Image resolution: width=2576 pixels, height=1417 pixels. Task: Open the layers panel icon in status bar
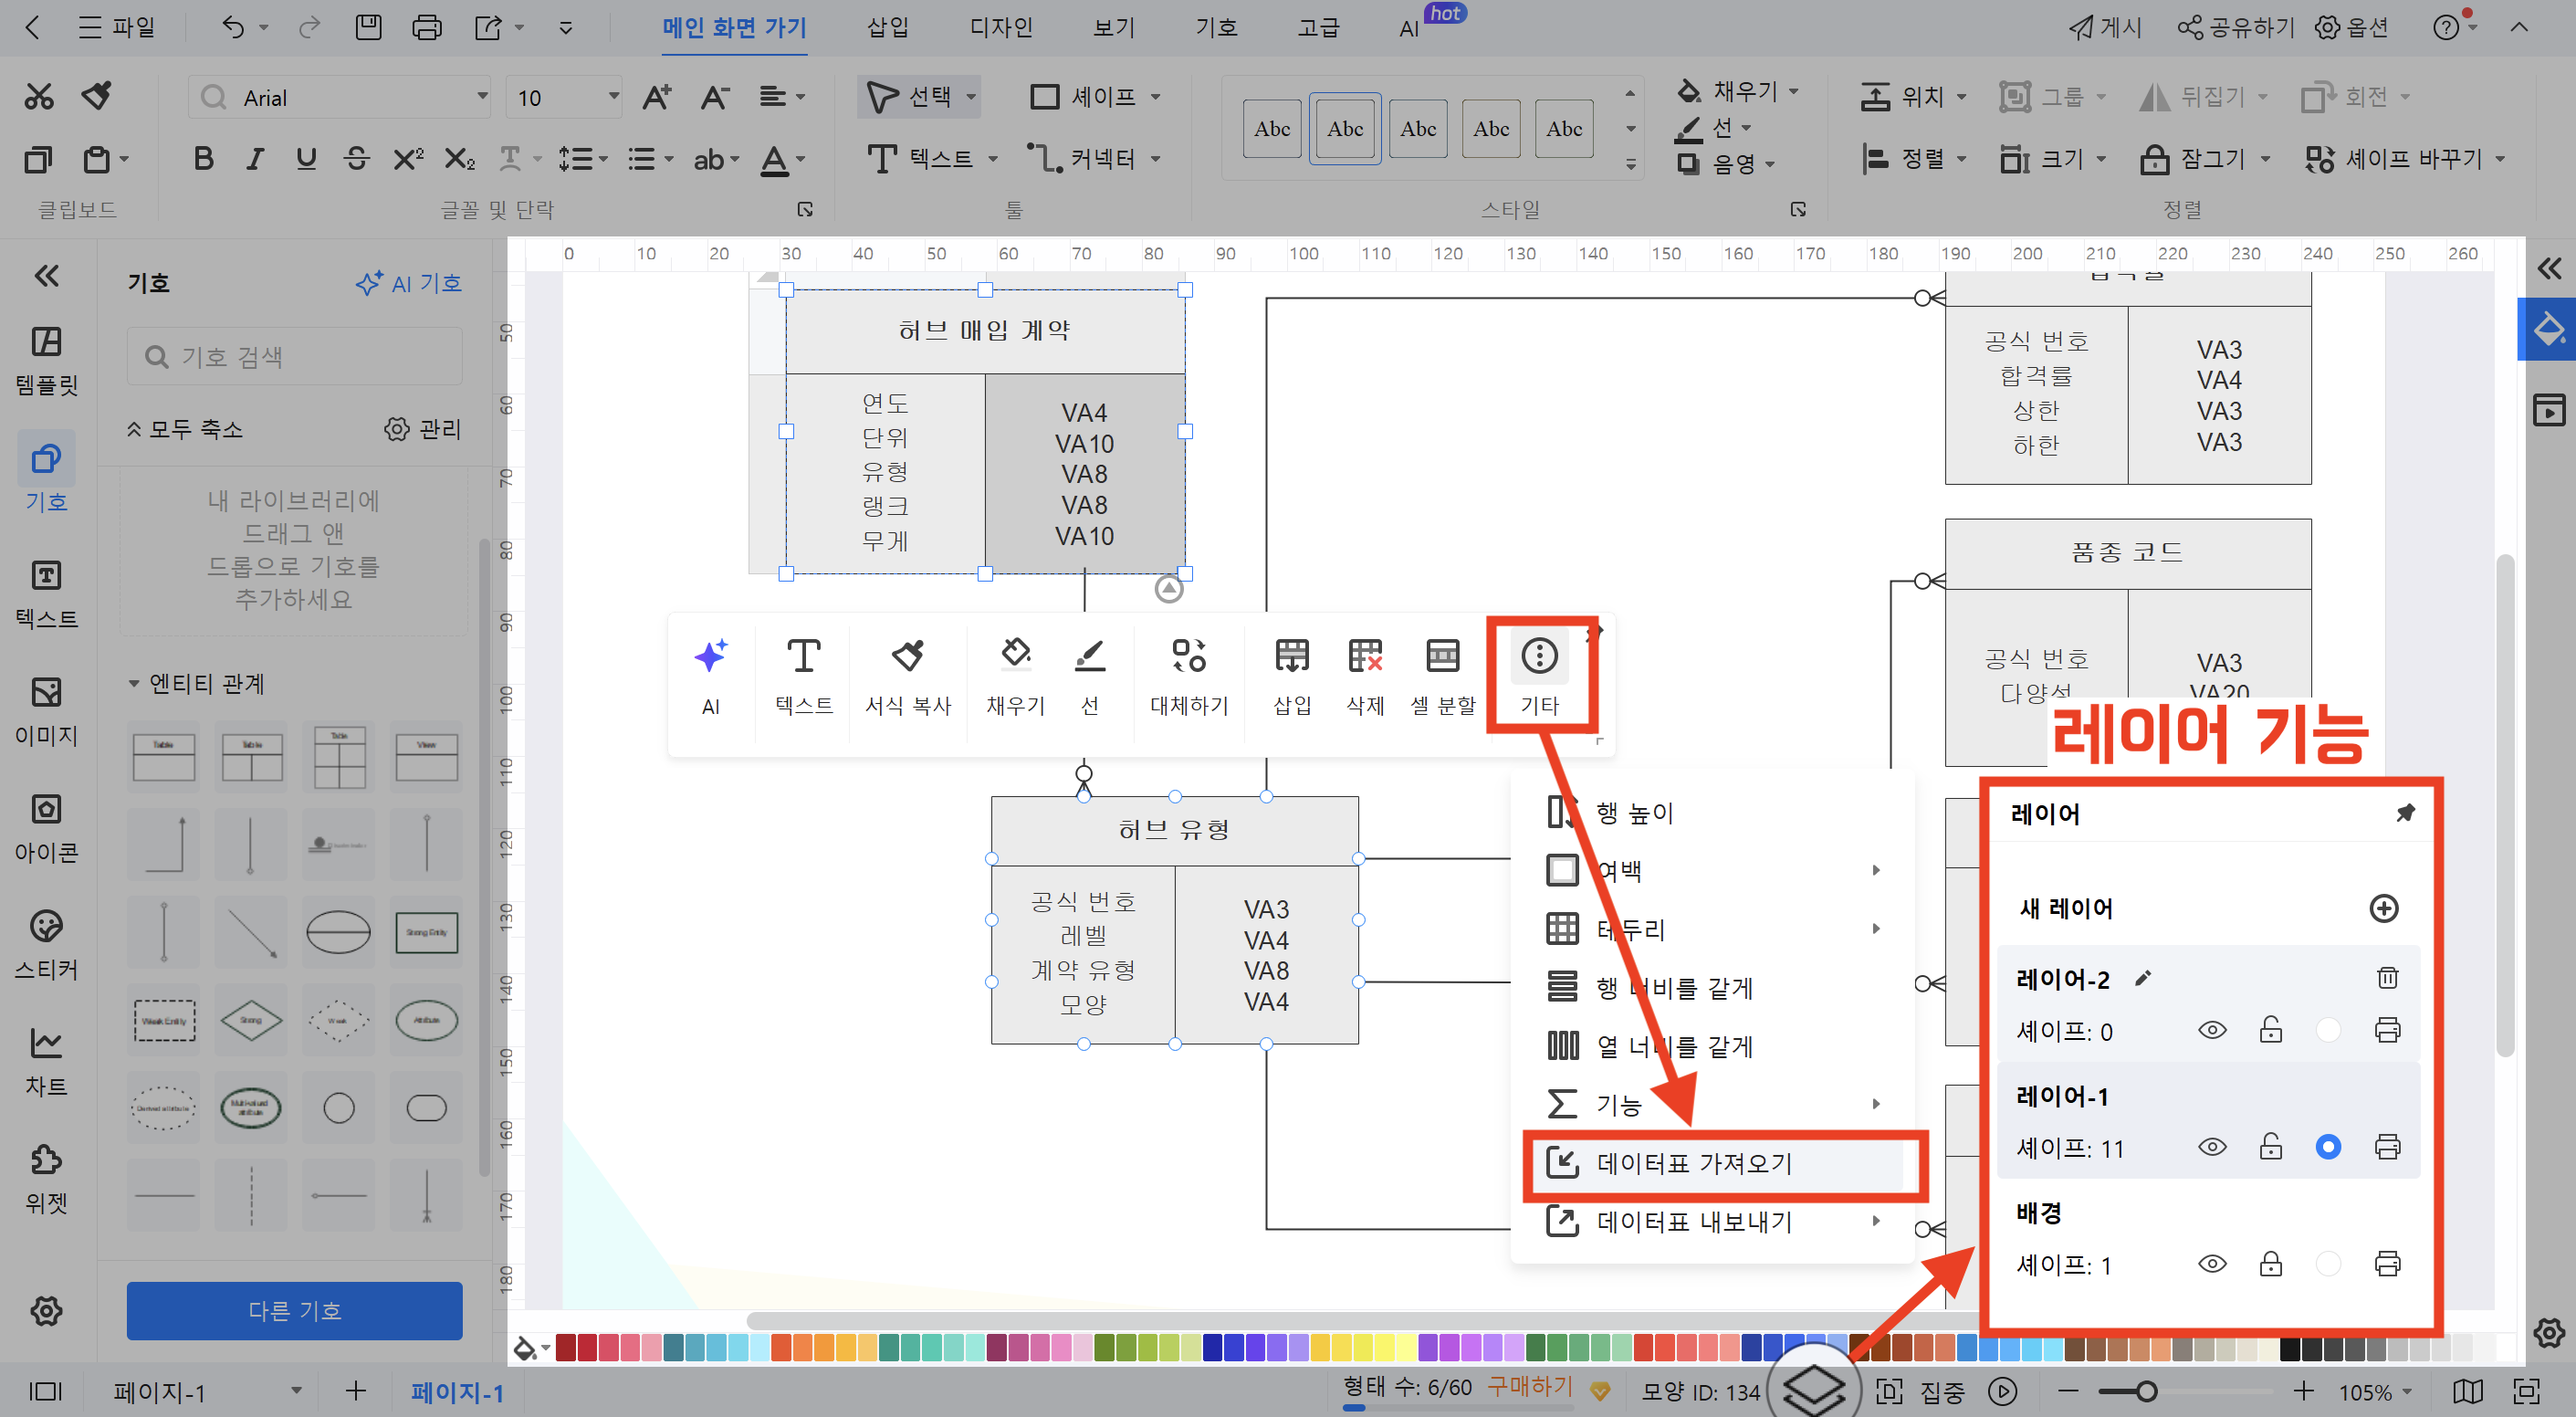pyautogui.click(x=1814, y=1391)
